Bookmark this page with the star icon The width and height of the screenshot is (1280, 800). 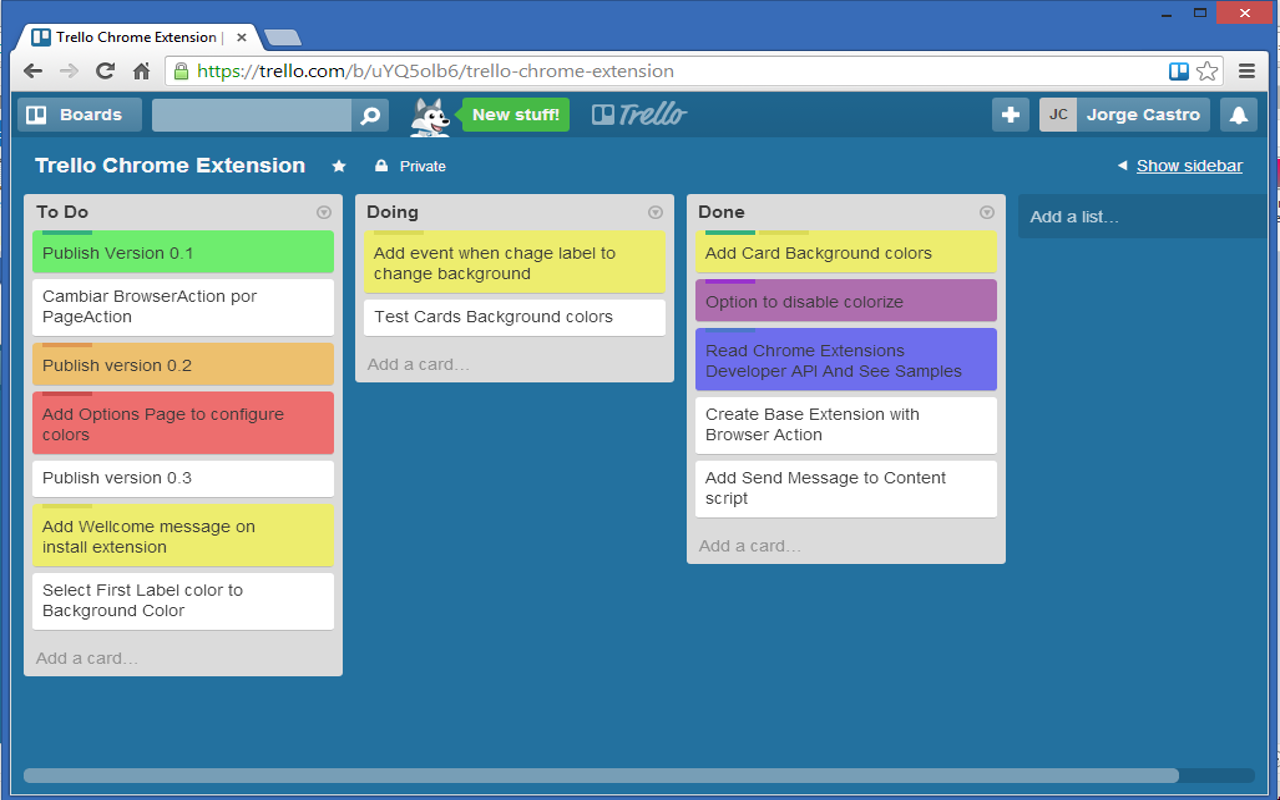[x=1207, y=71]
